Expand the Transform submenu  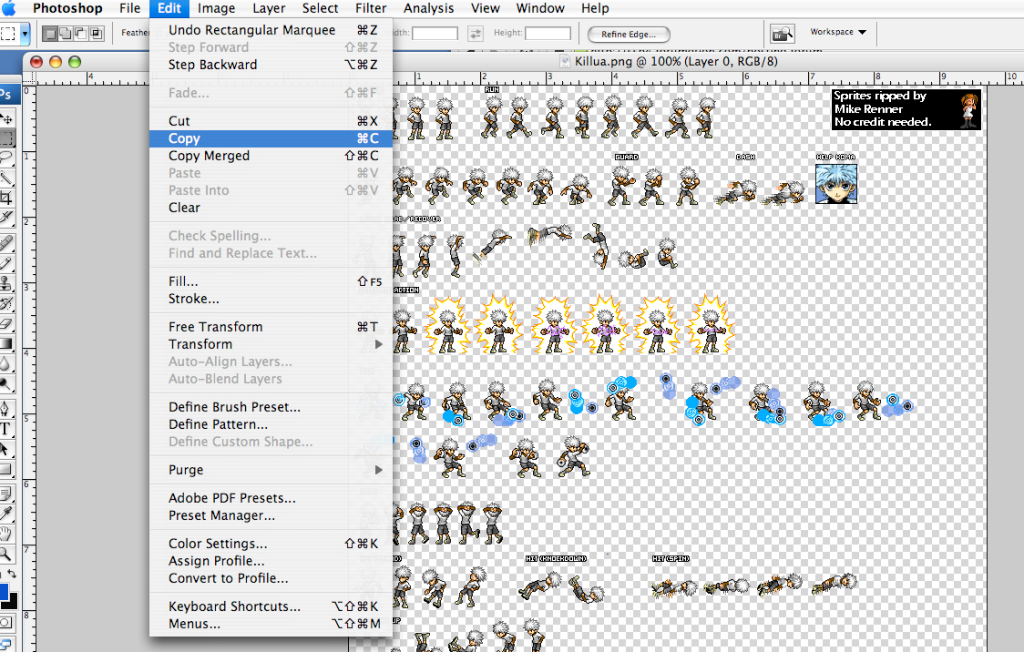click(271, 344)
